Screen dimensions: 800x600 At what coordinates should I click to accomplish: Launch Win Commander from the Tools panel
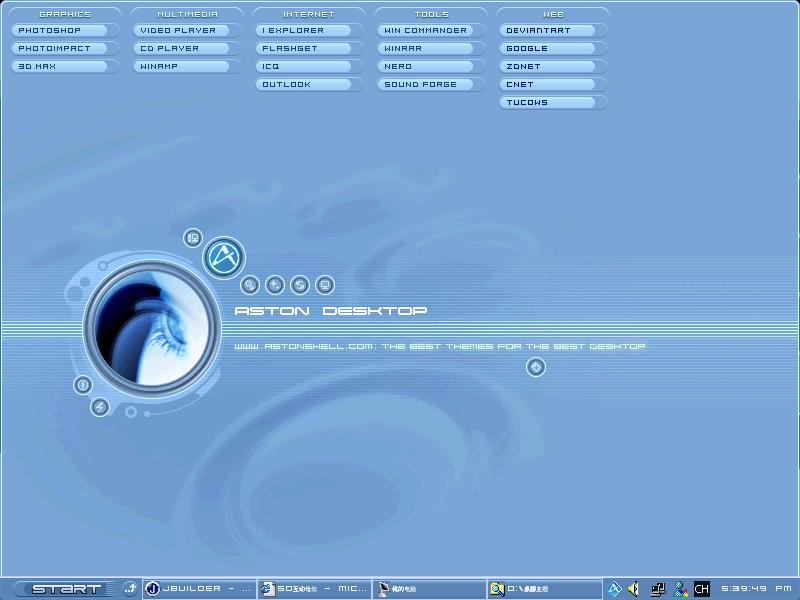coord(430,31)
